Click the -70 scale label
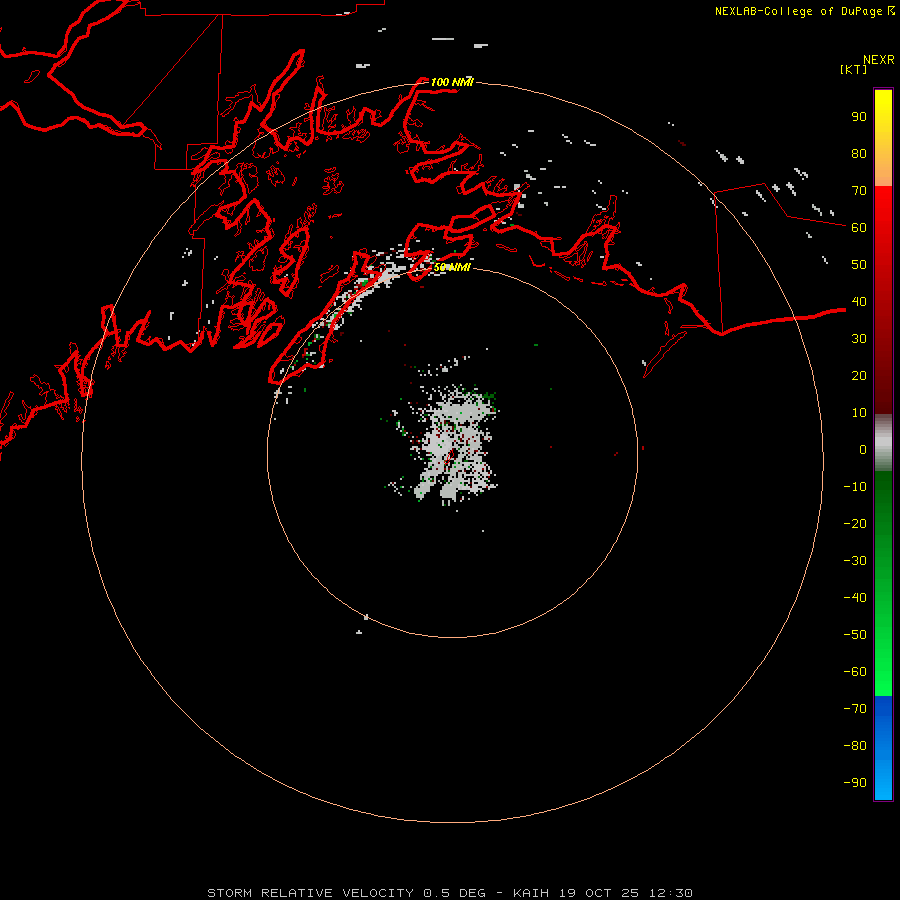Screen dimensions: 900x900 (x=855, y=709)
